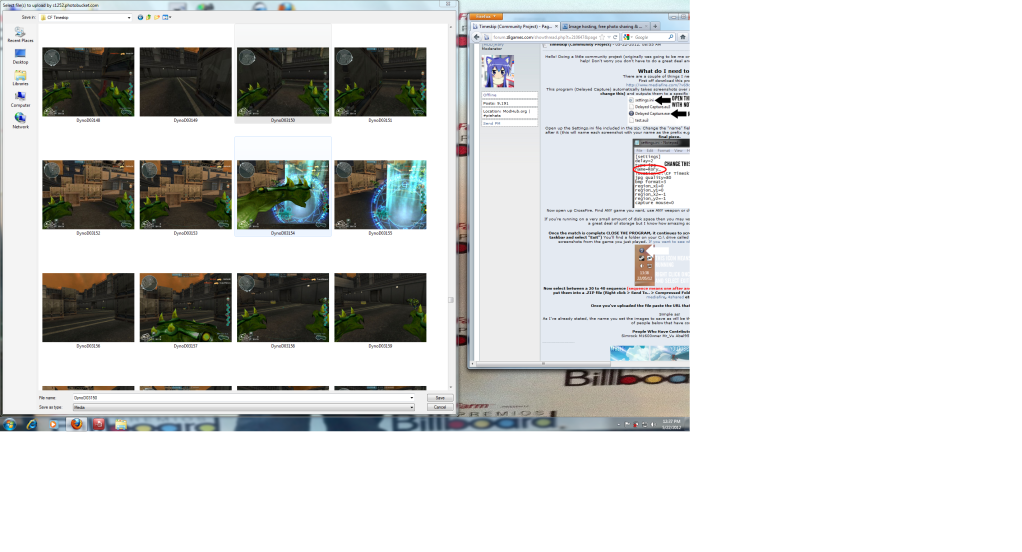Click the 'Offline' status link in forum sidebar
Image resolution: width=1022 pixels, height=552 pixels.
point(489,95)
